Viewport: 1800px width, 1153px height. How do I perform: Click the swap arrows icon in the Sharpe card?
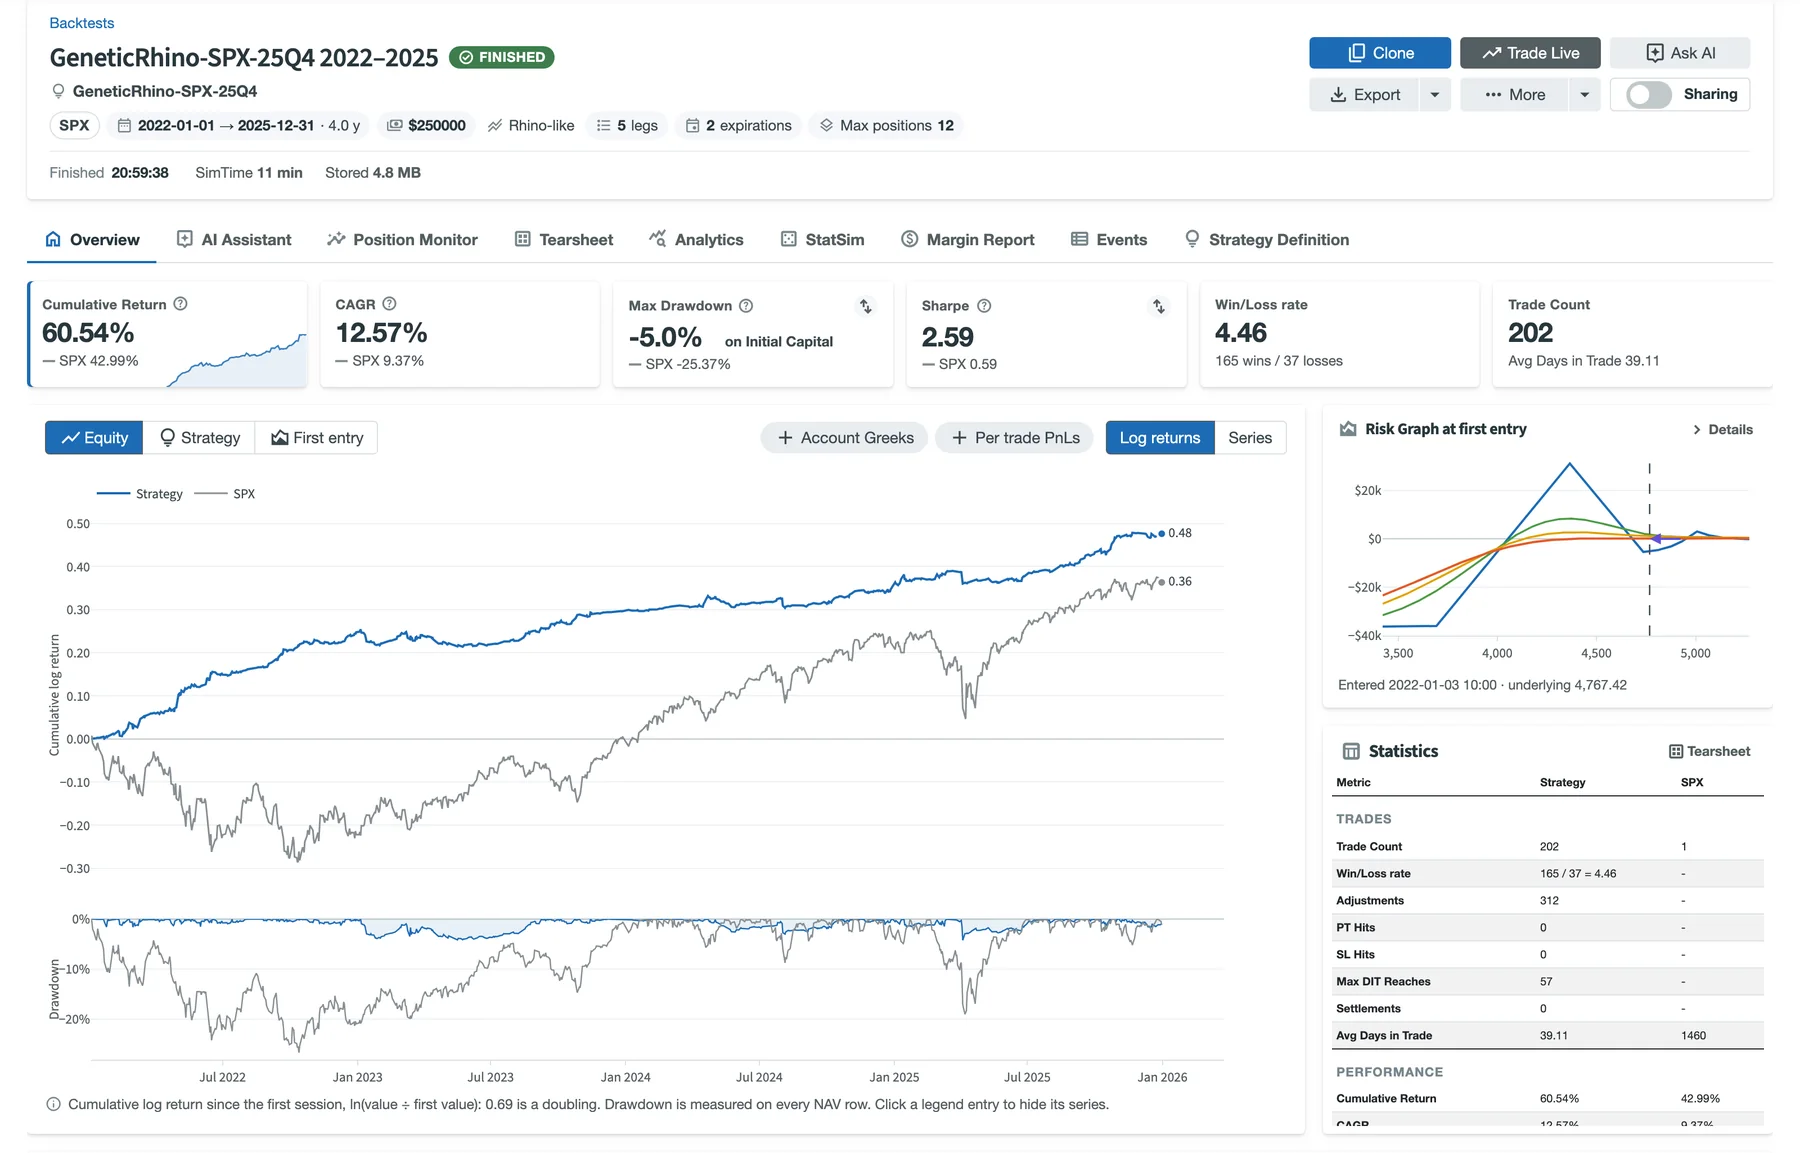1159,307
